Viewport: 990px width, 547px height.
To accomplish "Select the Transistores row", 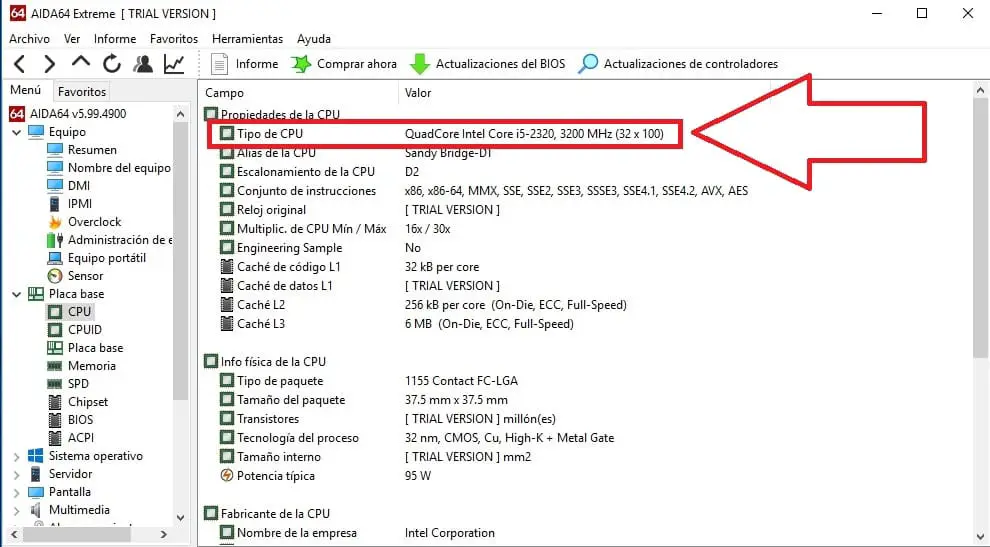I will pos(388,419).
